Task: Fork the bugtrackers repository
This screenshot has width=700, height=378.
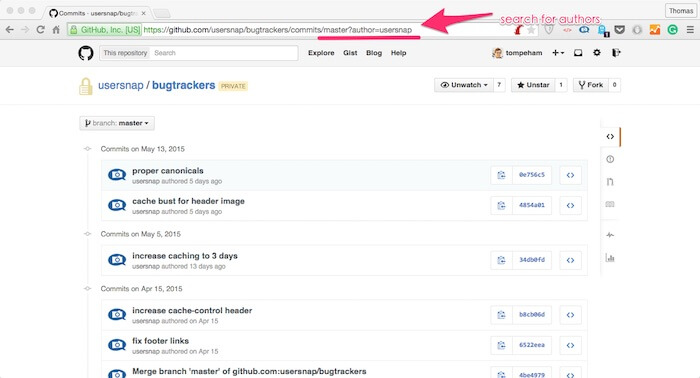Action: [x=591, y=85]
